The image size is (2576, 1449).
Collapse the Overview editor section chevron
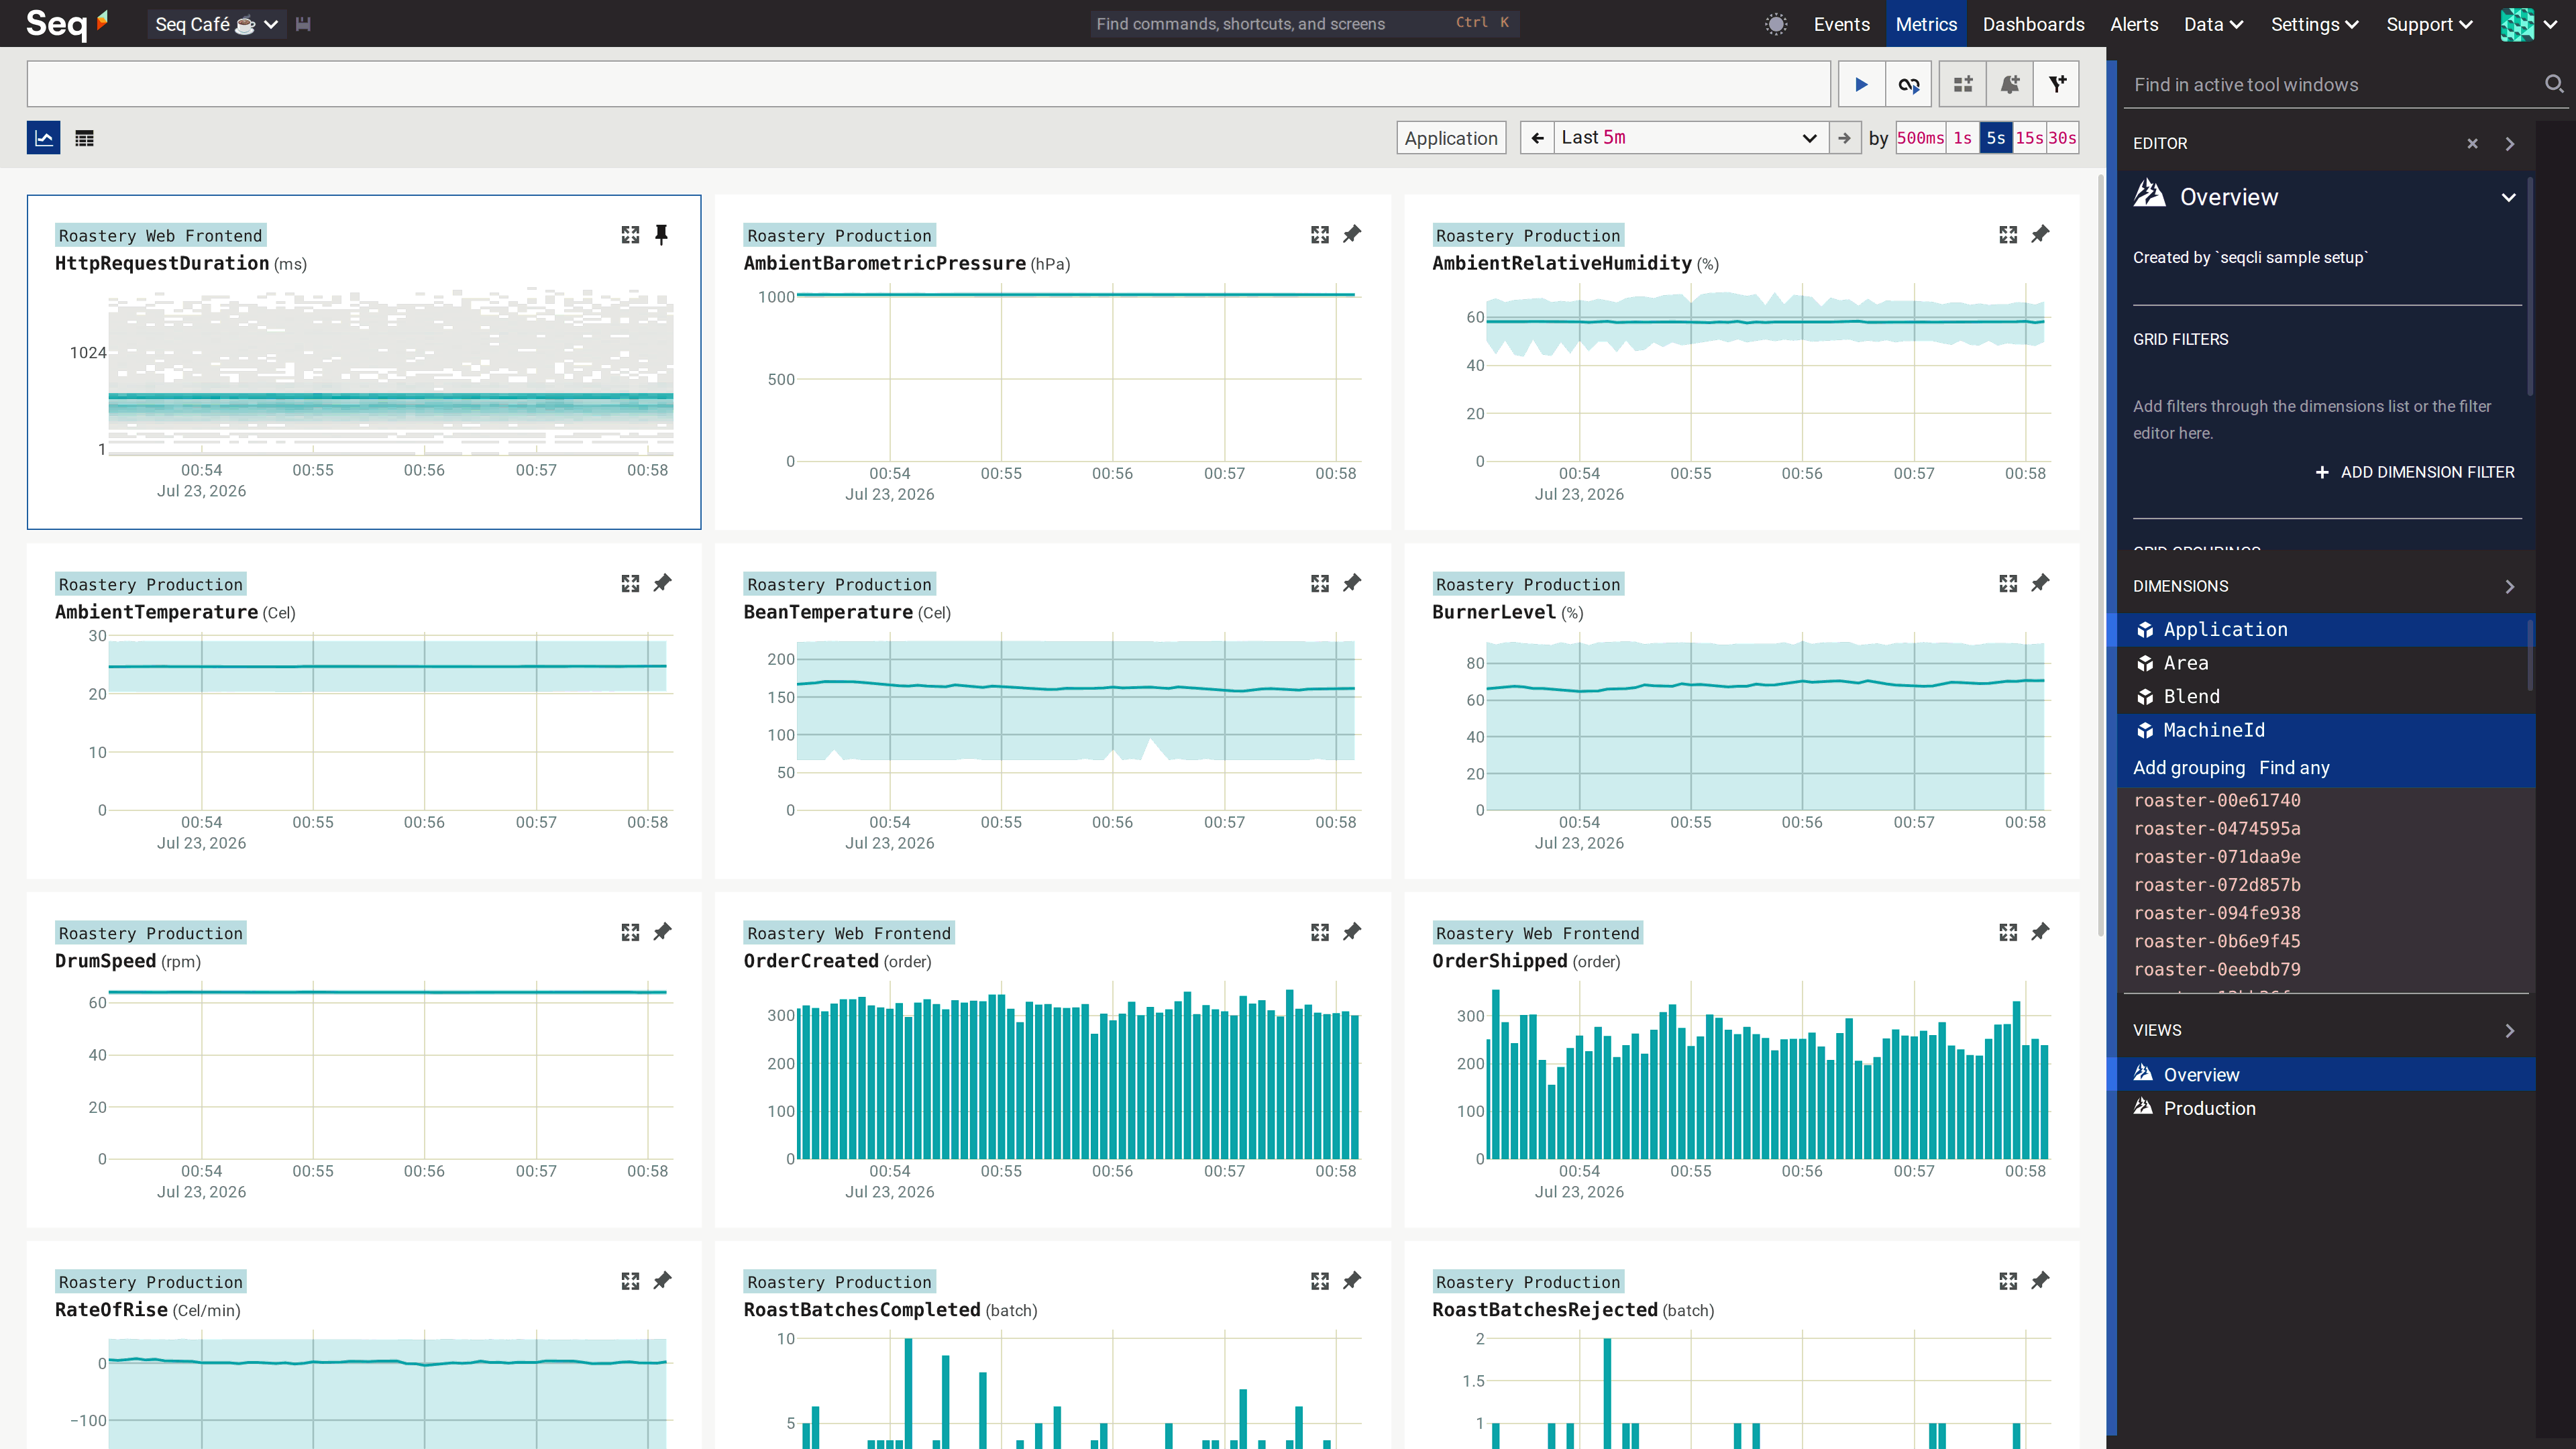coord(2508,197)
